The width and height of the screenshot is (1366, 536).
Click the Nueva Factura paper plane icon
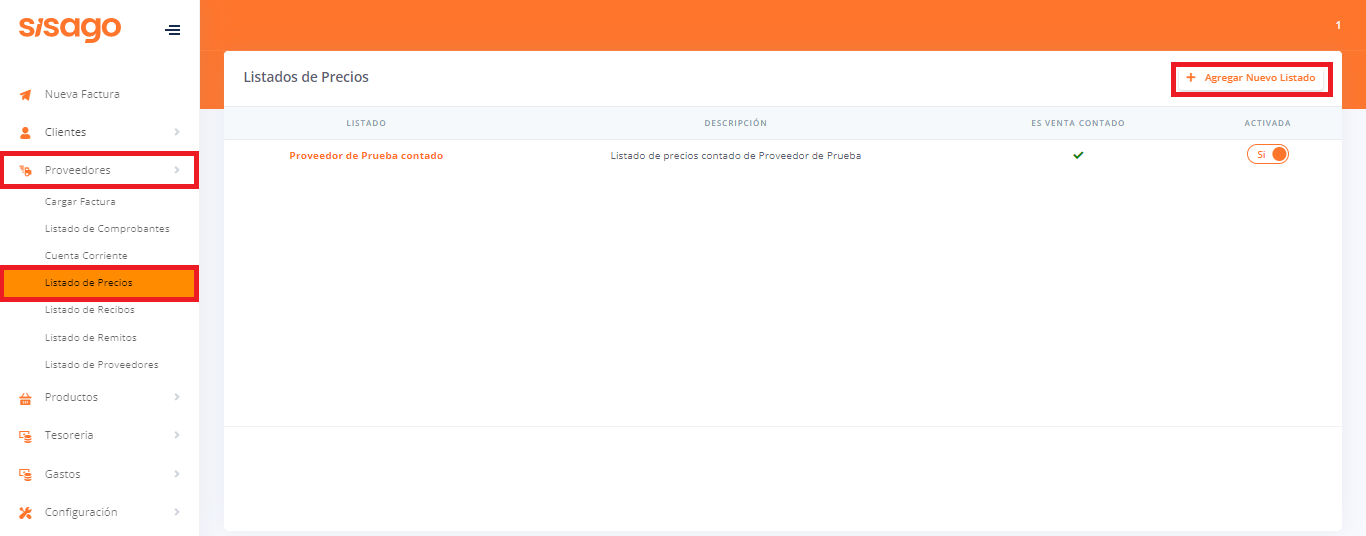[x=26, y=95]
